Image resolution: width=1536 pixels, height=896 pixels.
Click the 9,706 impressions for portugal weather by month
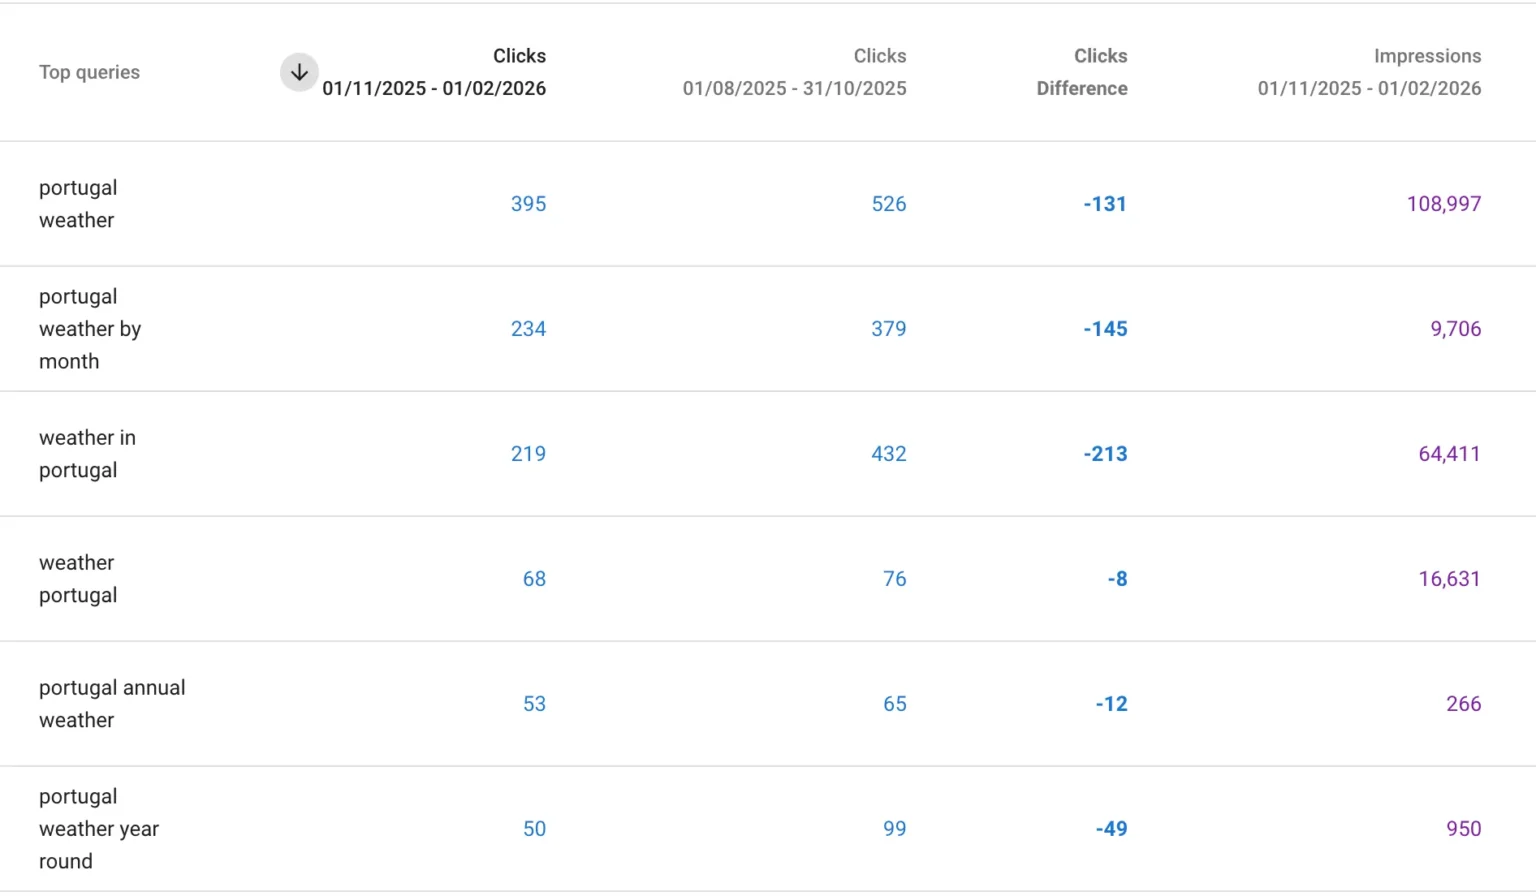pos(1455,328)
